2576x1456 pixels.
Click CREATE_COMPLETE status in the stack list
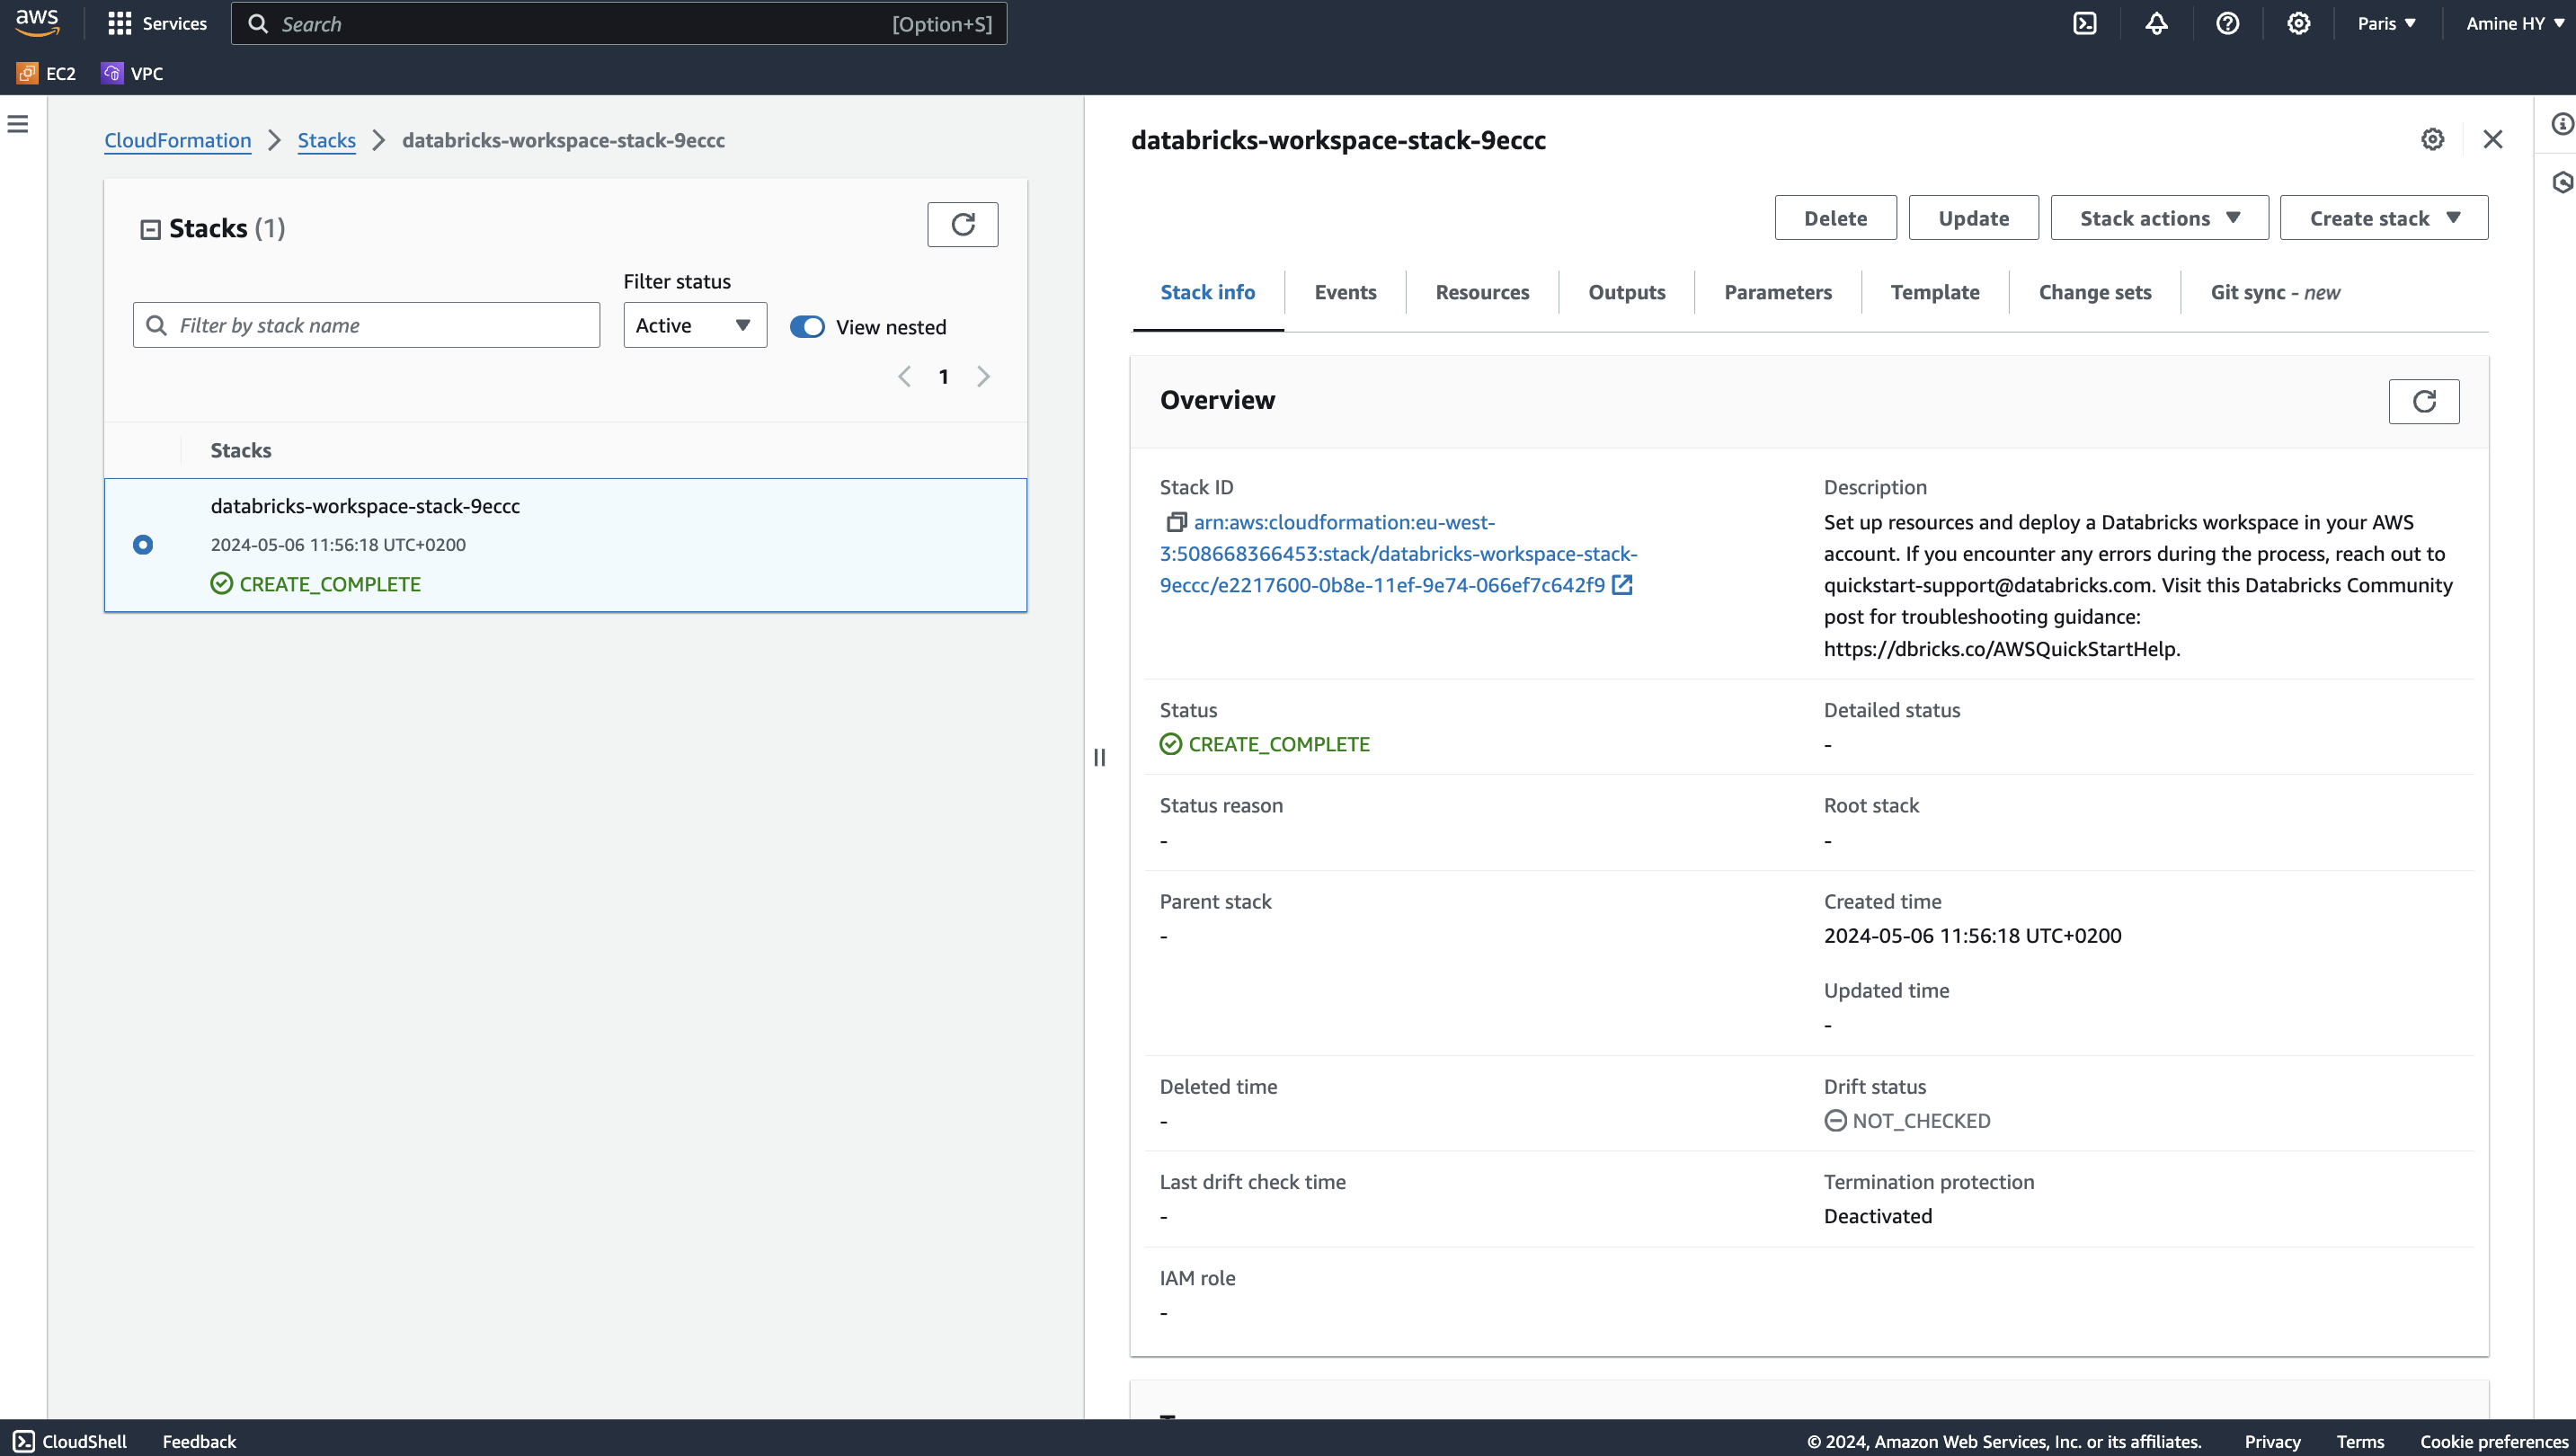[316, 584]
